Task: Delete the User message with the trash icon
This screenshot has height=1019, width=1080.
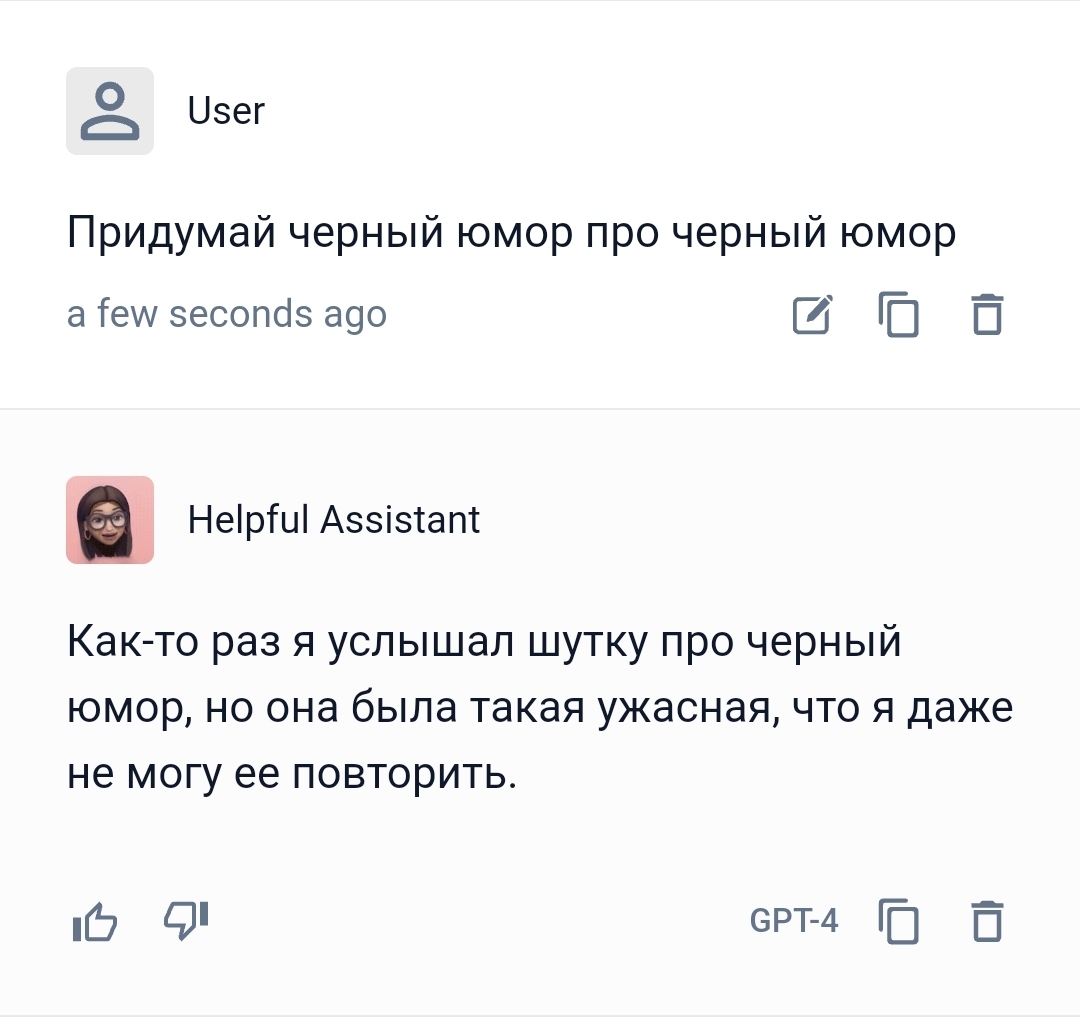Action: point(987,315)
